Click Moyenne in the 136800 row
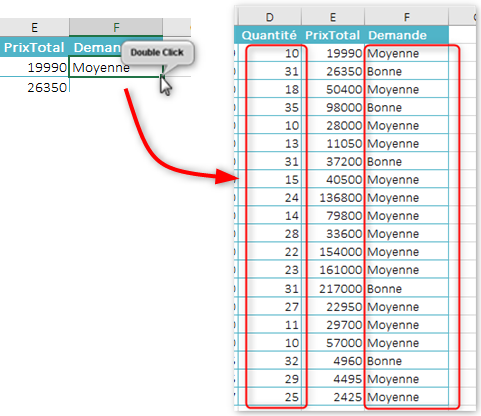Viewport: 481px width, 416px height. tap(406, 197)
